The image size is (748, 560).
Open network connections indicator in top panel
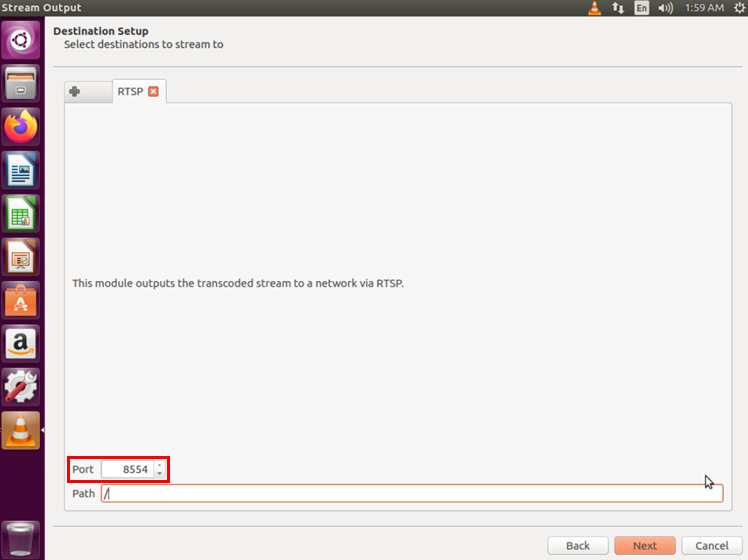618,8
